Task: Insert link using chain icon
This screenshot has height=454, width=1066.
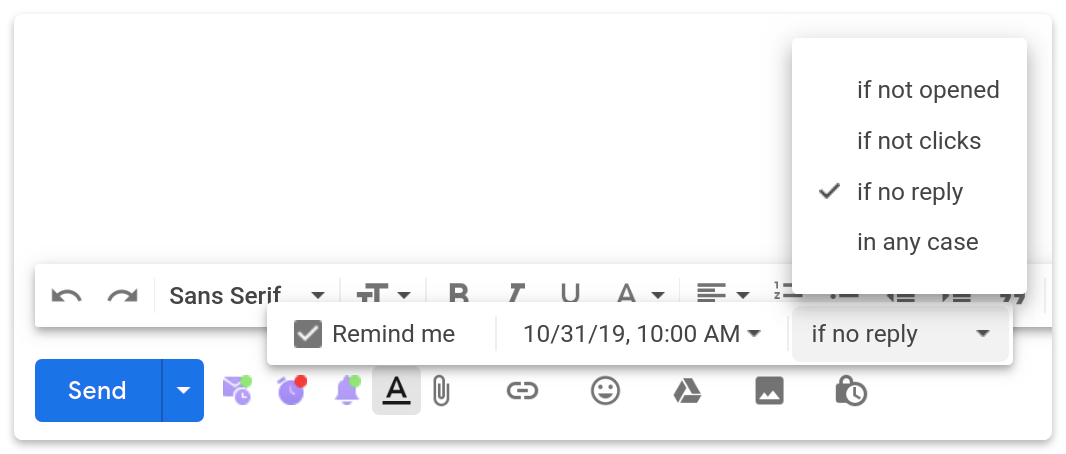Action: click(523, 391)
